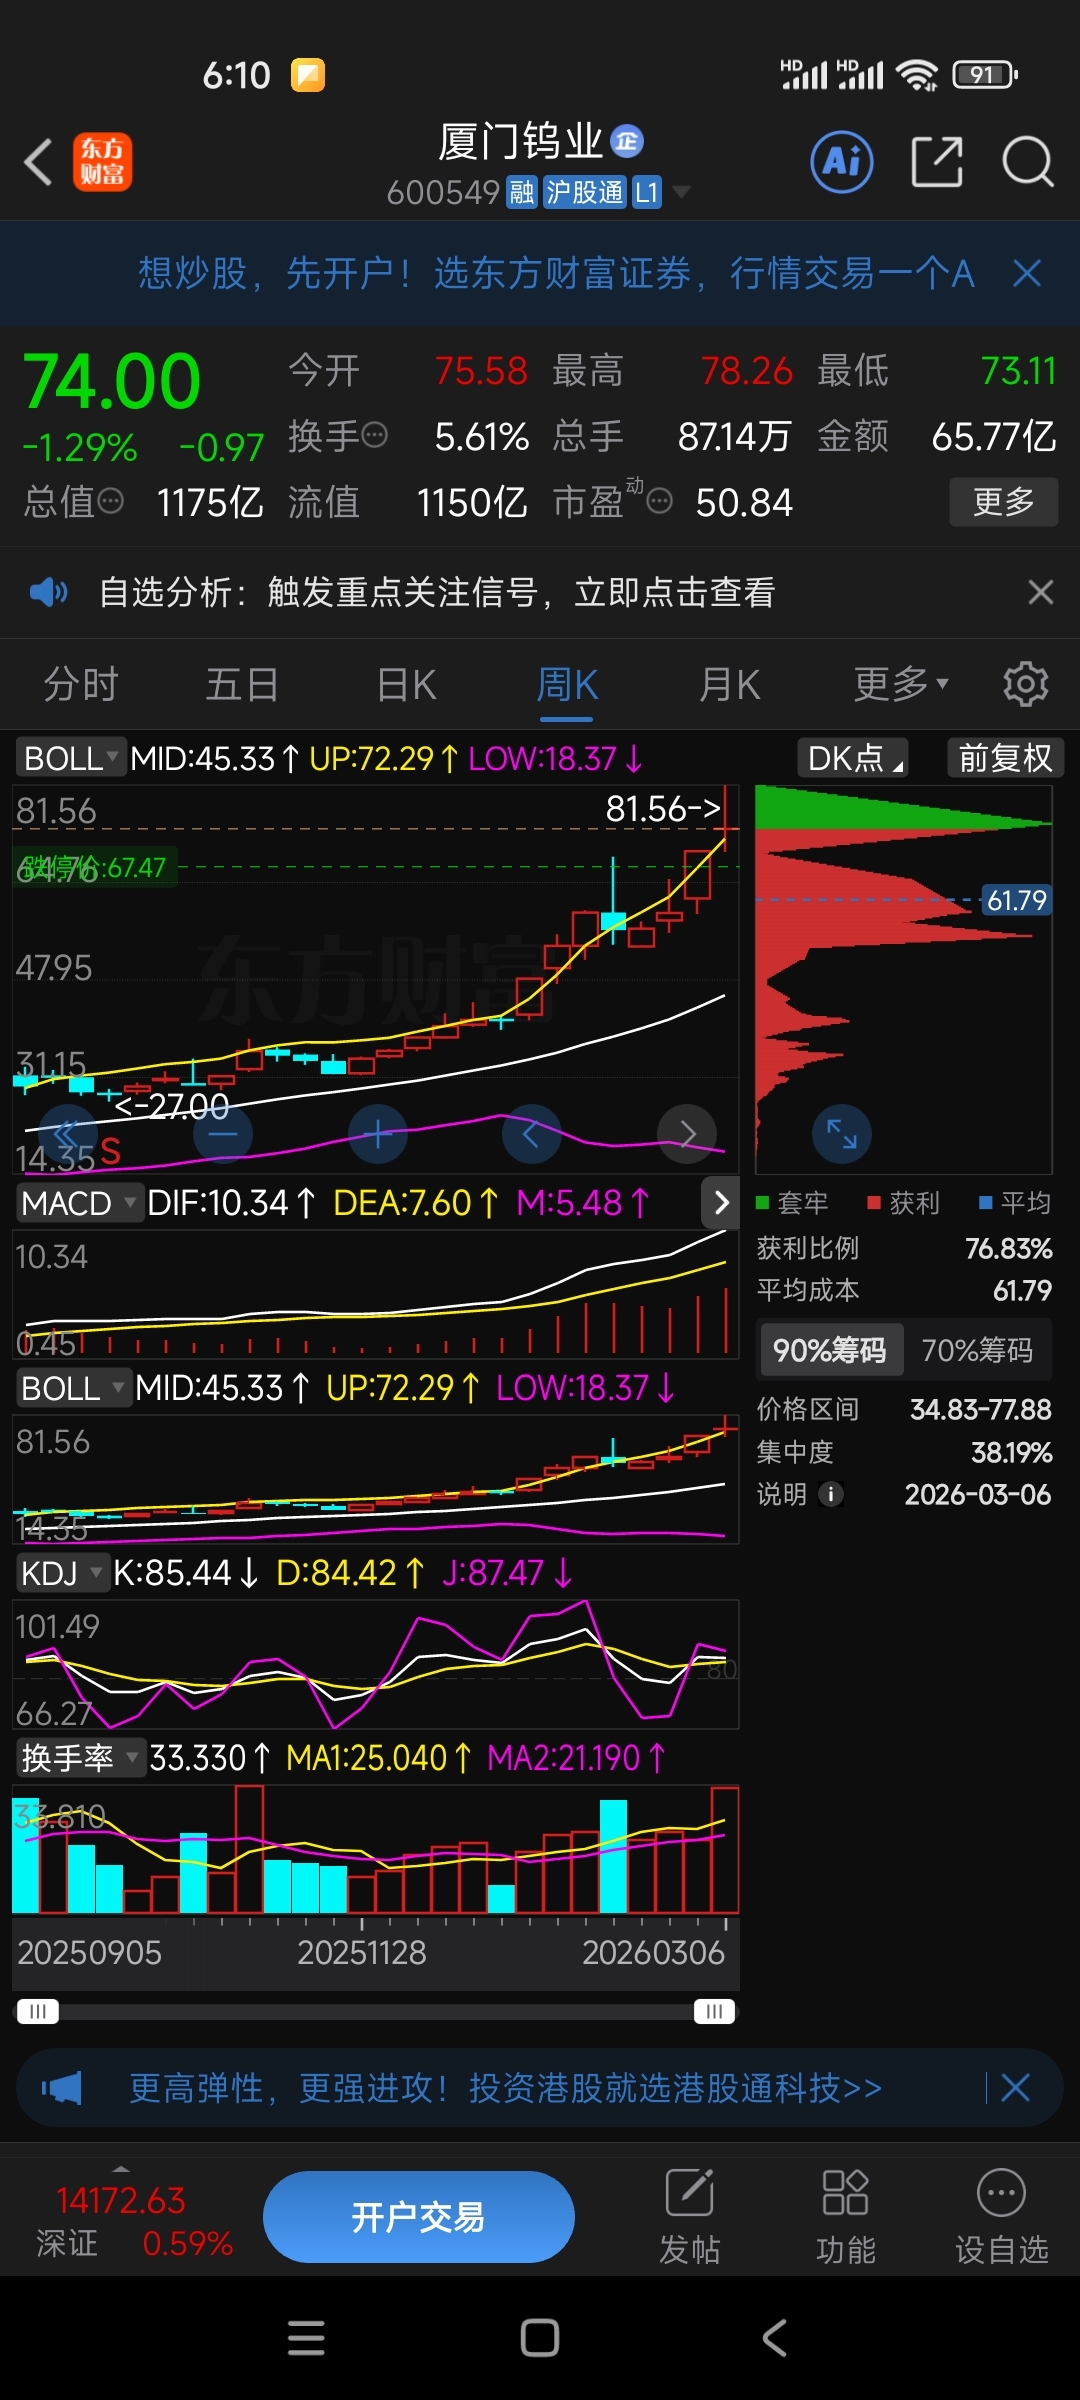Tap the info icon beside 说明

[x=831, y=1494]
